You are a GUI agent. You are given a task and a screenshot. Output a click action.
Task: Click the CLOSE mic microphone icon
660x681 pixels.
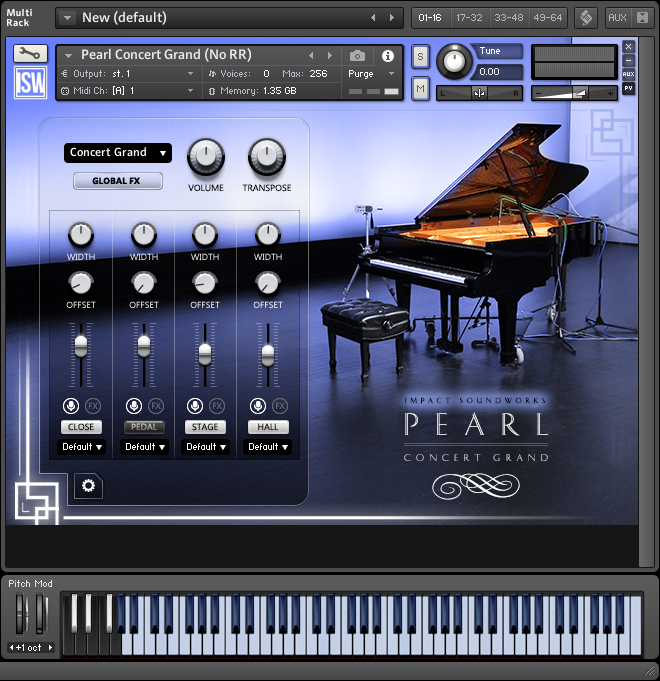click(x=71, y=406)
